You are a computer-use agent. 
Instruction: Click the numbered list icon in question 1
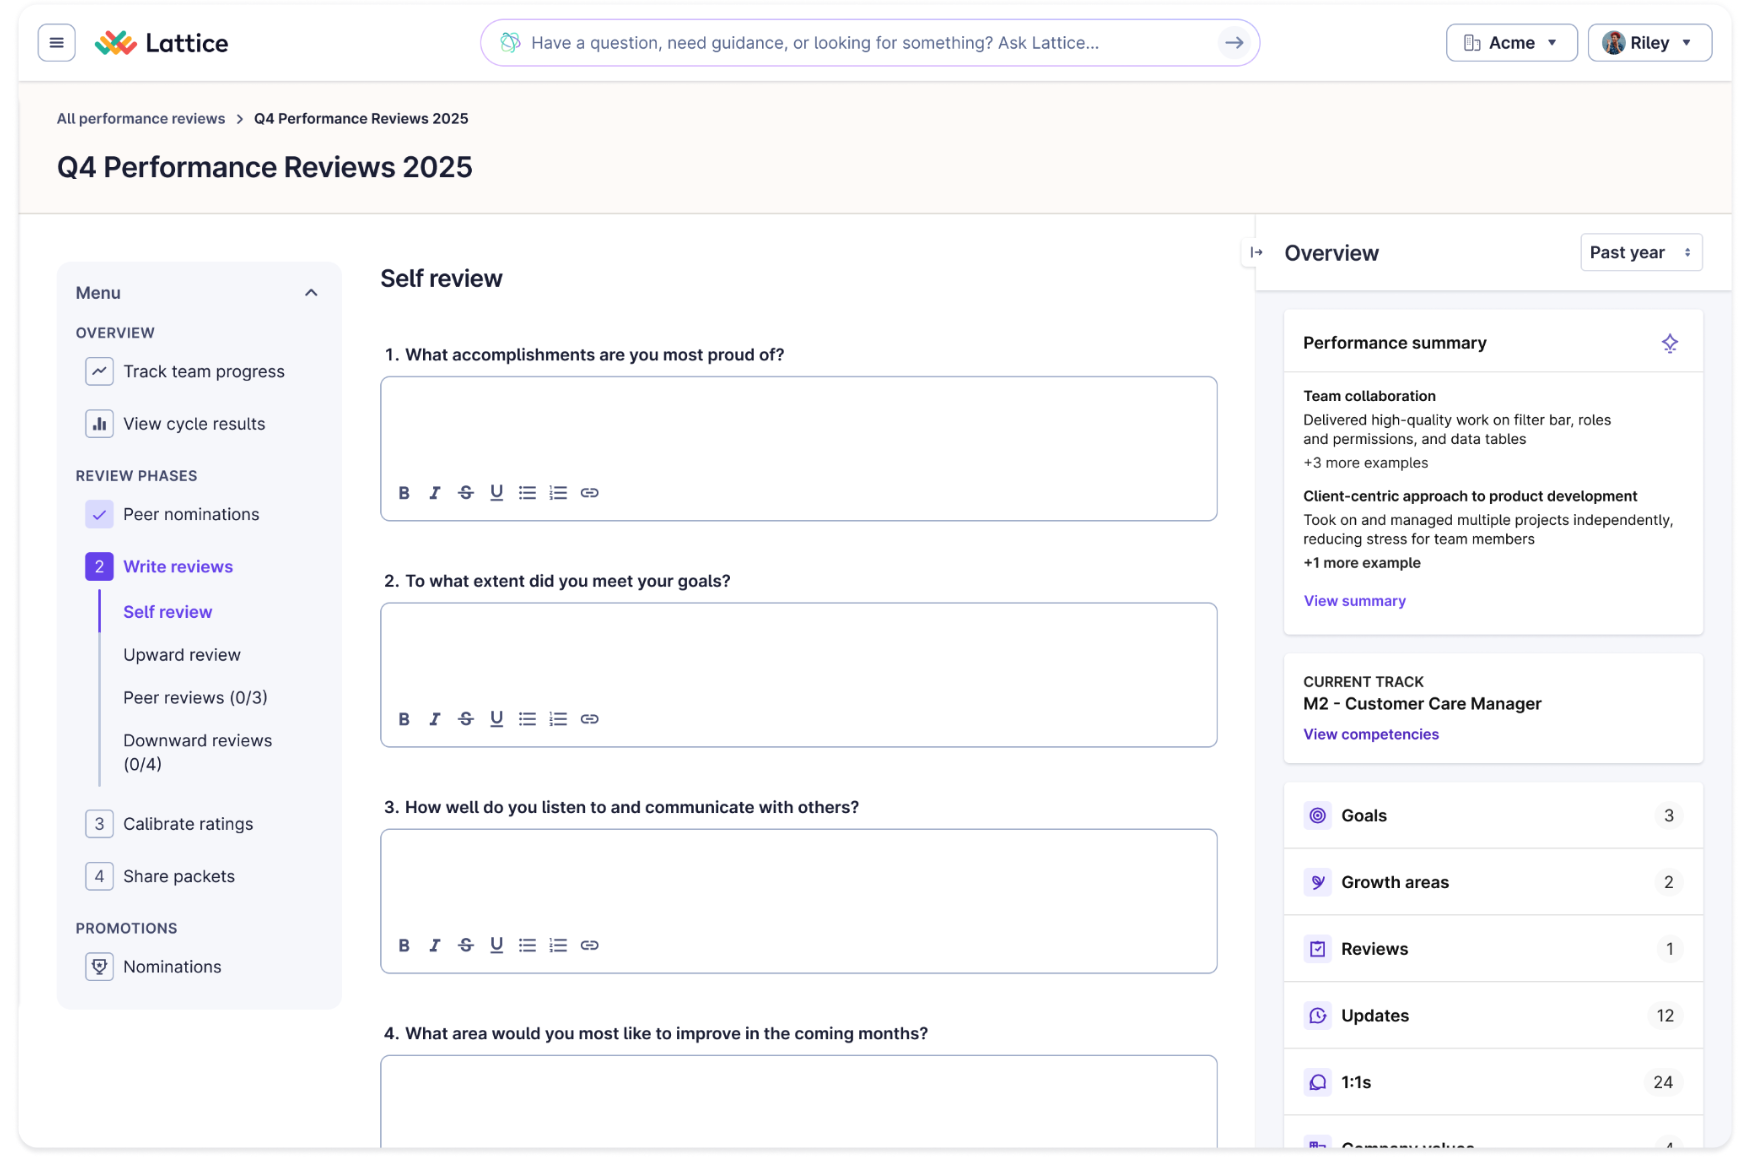558,493
